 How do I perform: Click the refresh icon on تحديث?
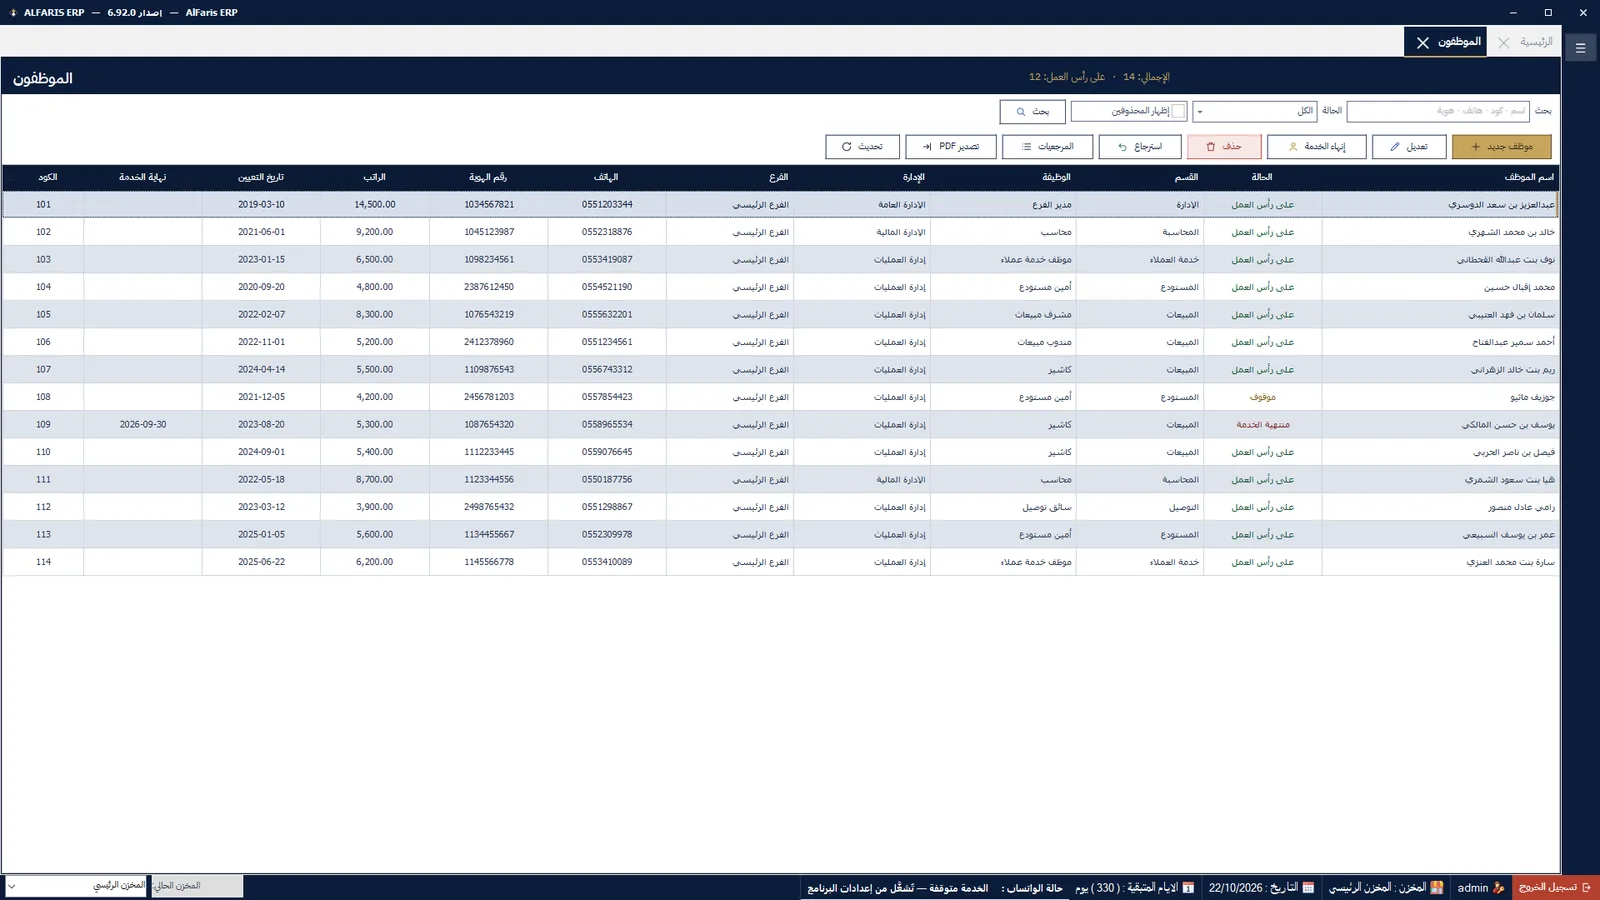[846, 147]
